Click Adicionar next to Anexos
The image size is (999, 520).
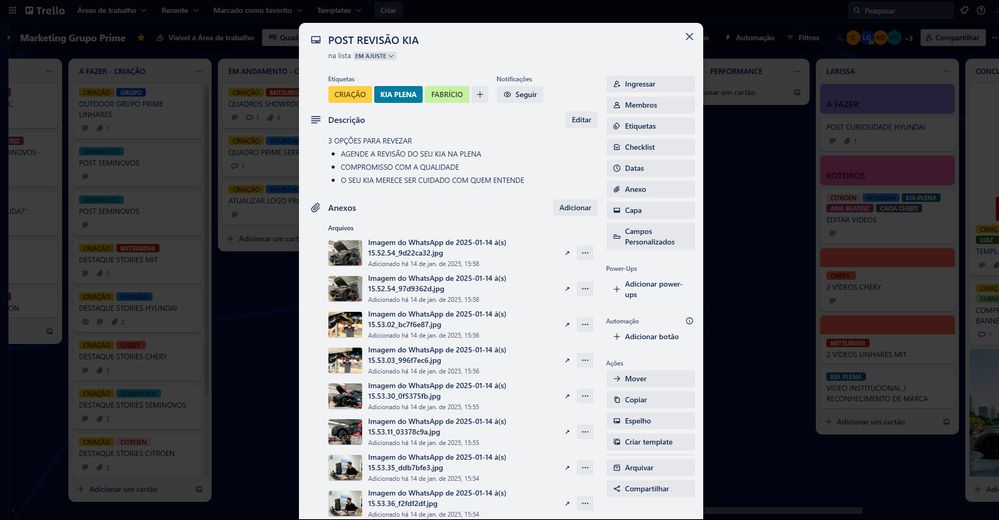[575, 208]
